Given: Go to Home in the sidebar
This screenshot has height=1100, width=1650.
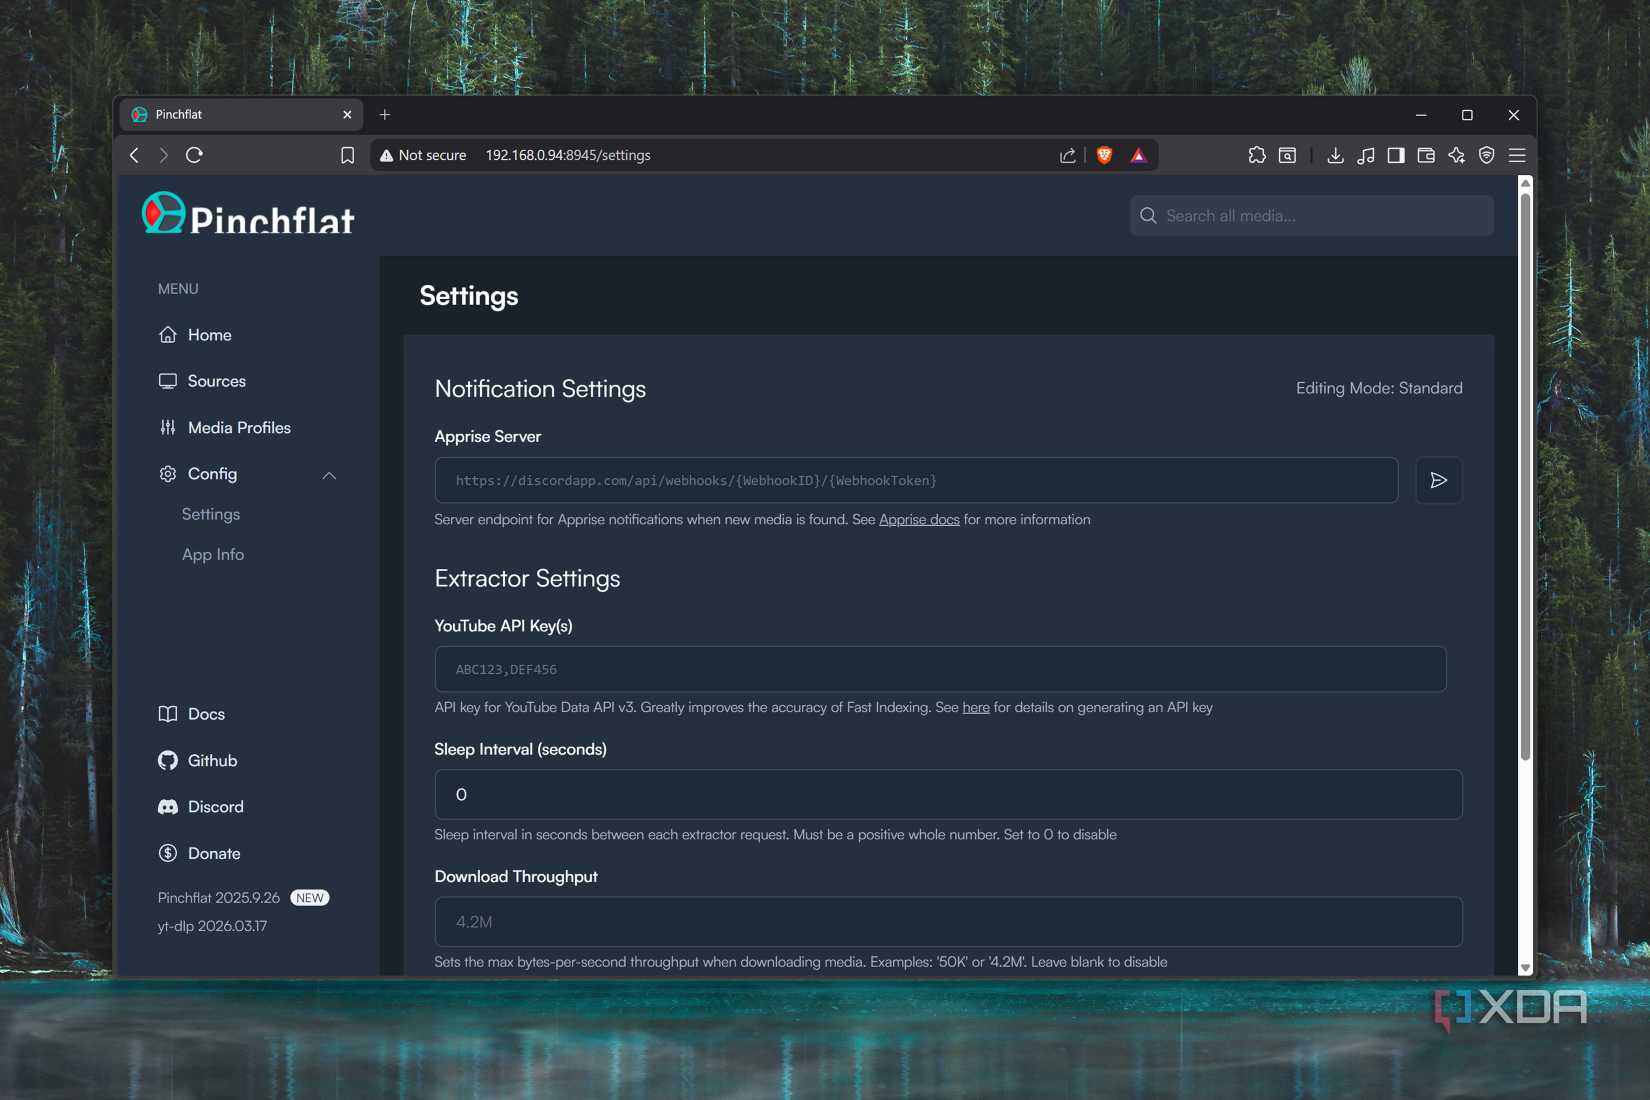Looking at the screenshot, I should (x=195, y=335).
